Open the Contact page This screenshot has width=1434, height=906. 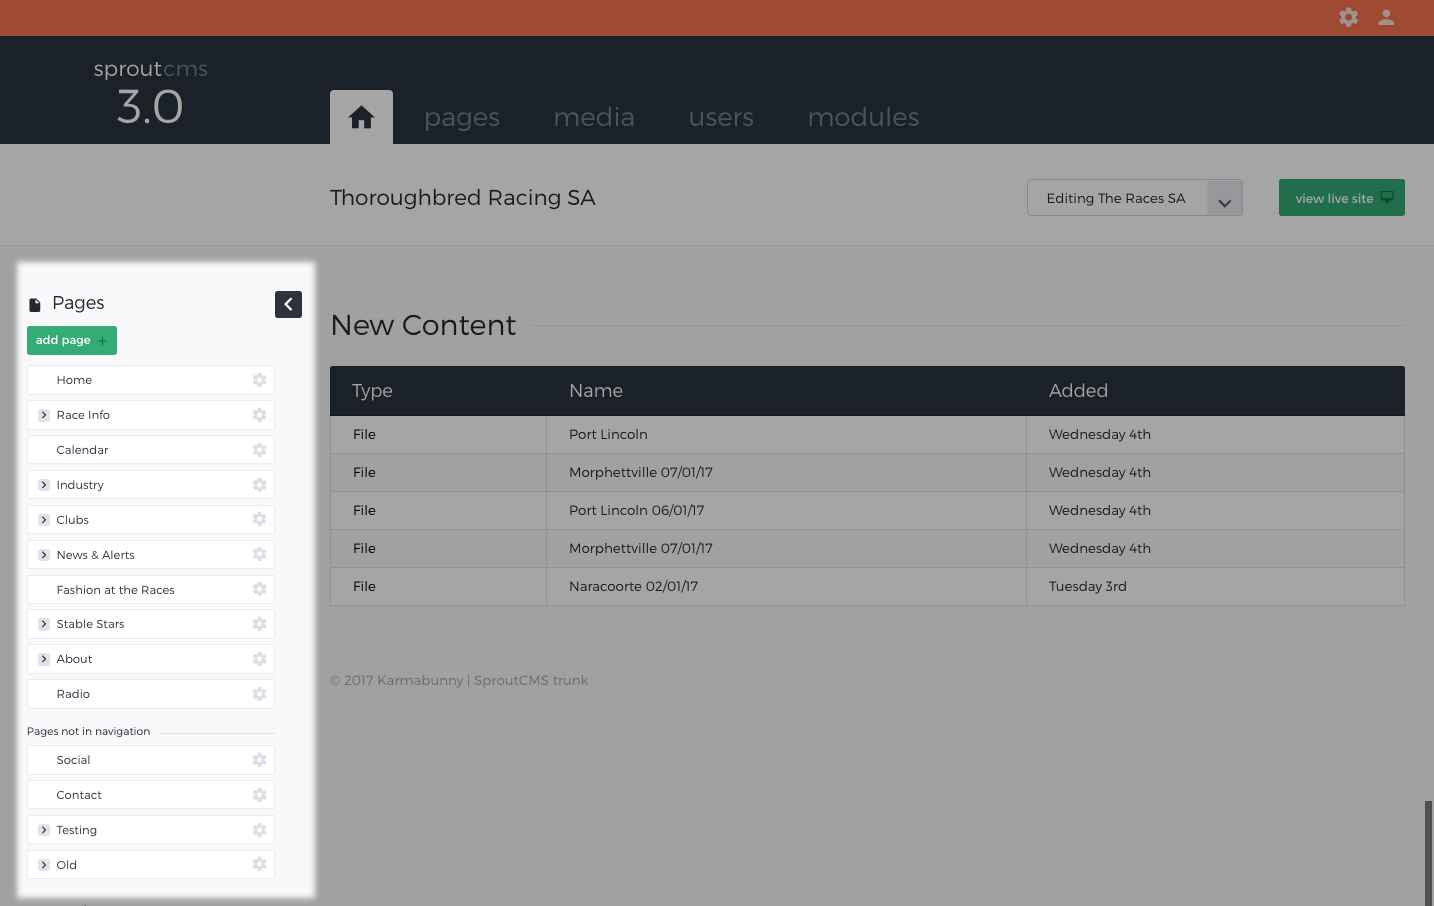[79, 795]
